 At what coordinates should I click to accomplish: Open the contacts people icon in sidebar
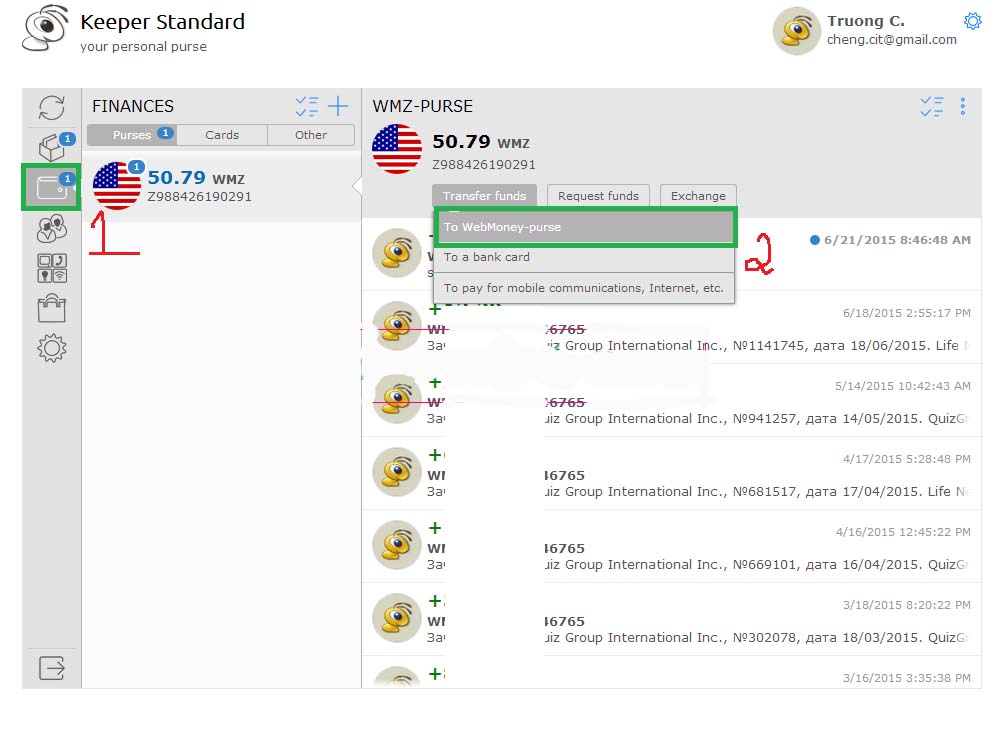52,228
